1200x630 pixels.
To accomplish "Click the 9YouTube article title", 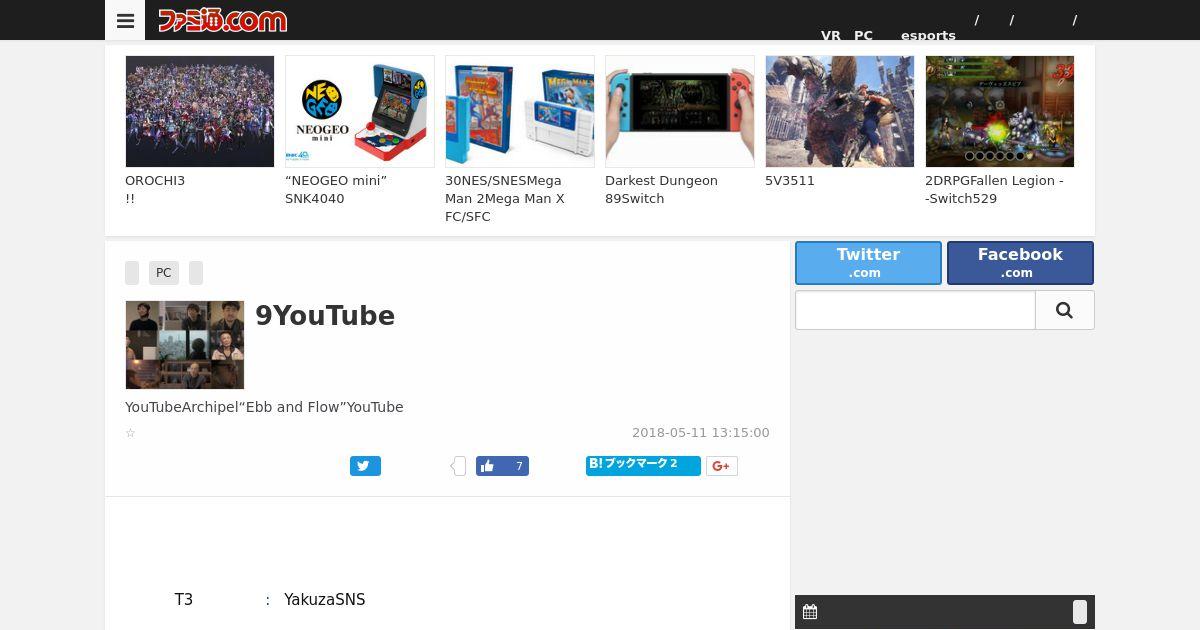I will point(325,316).
